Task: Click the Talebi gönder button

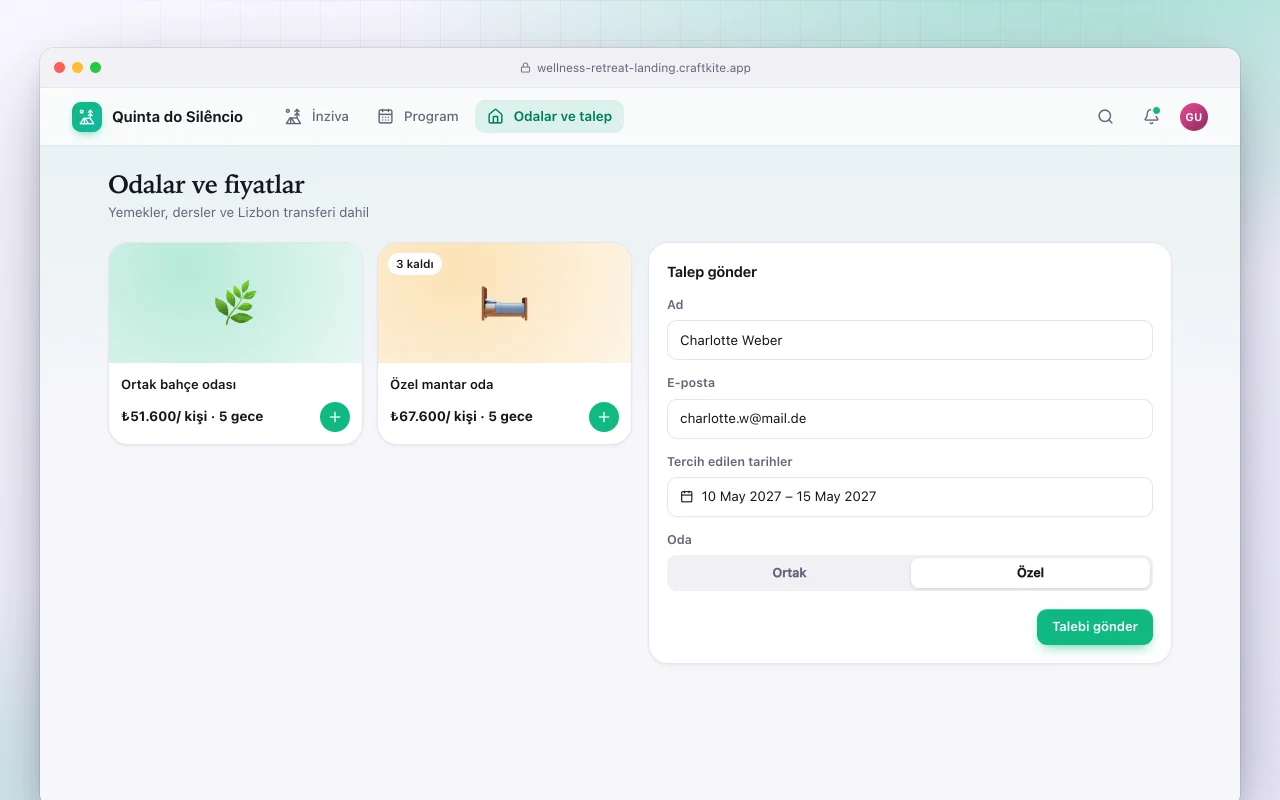Action: [x=1095, y=627]
